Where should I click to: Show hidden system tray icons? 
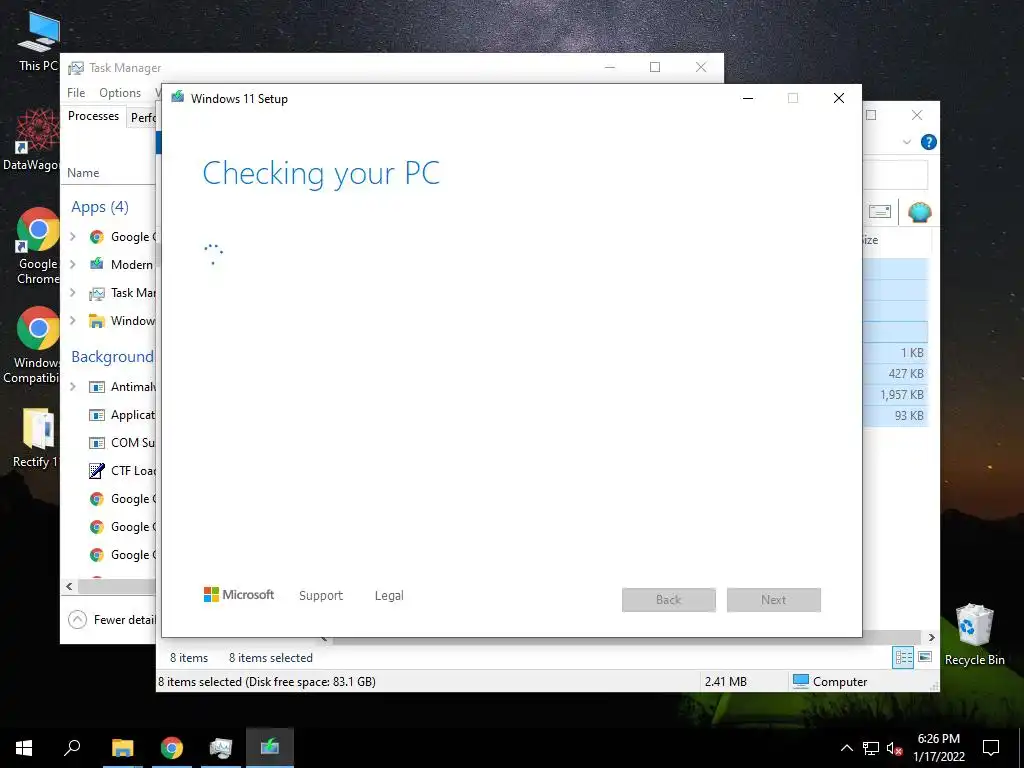coord(846,748)
